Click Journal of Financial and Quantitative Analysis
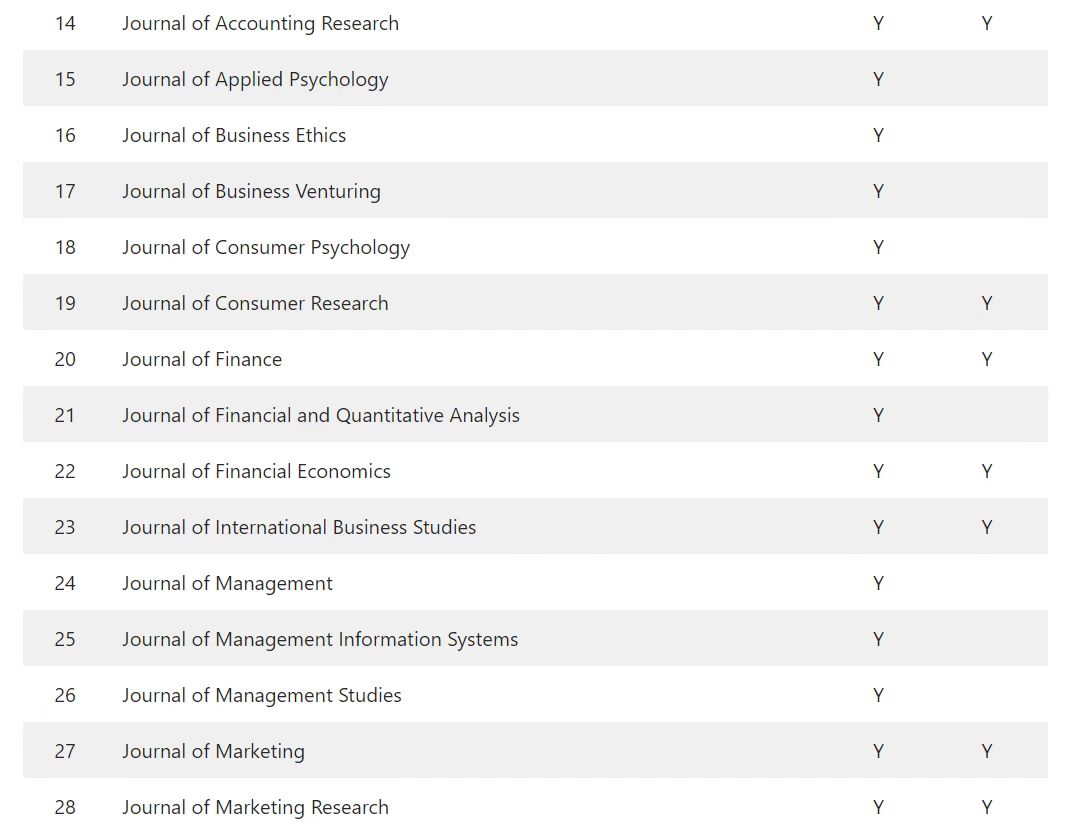 (x=321, y=415)
